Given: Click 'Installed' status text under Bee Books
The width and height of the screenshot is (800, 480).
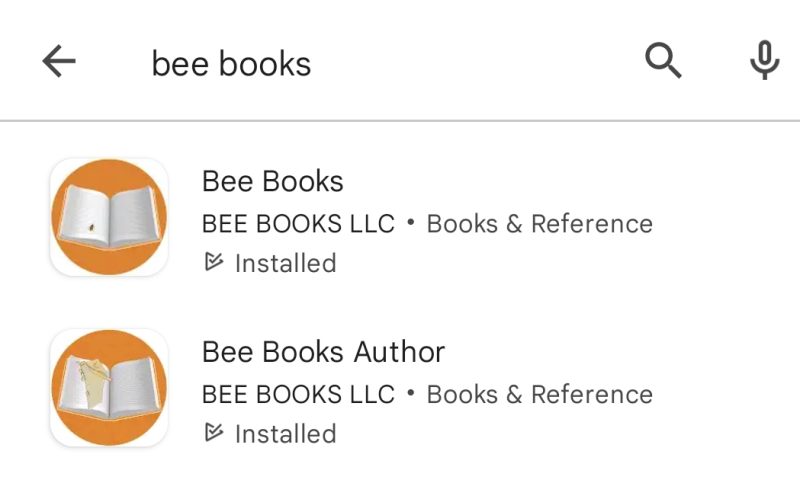Looking at the screenshot, I should tap(285, 264).
